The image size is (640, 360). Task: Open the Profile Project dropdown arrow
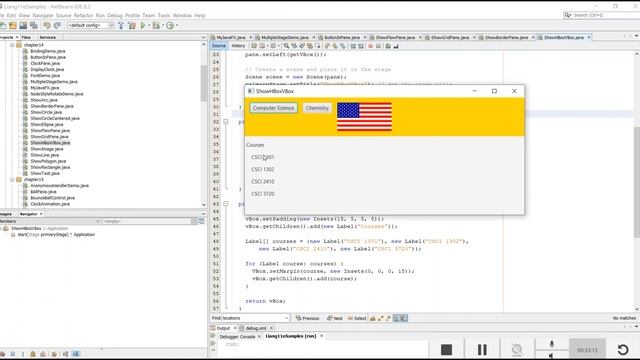177,25
